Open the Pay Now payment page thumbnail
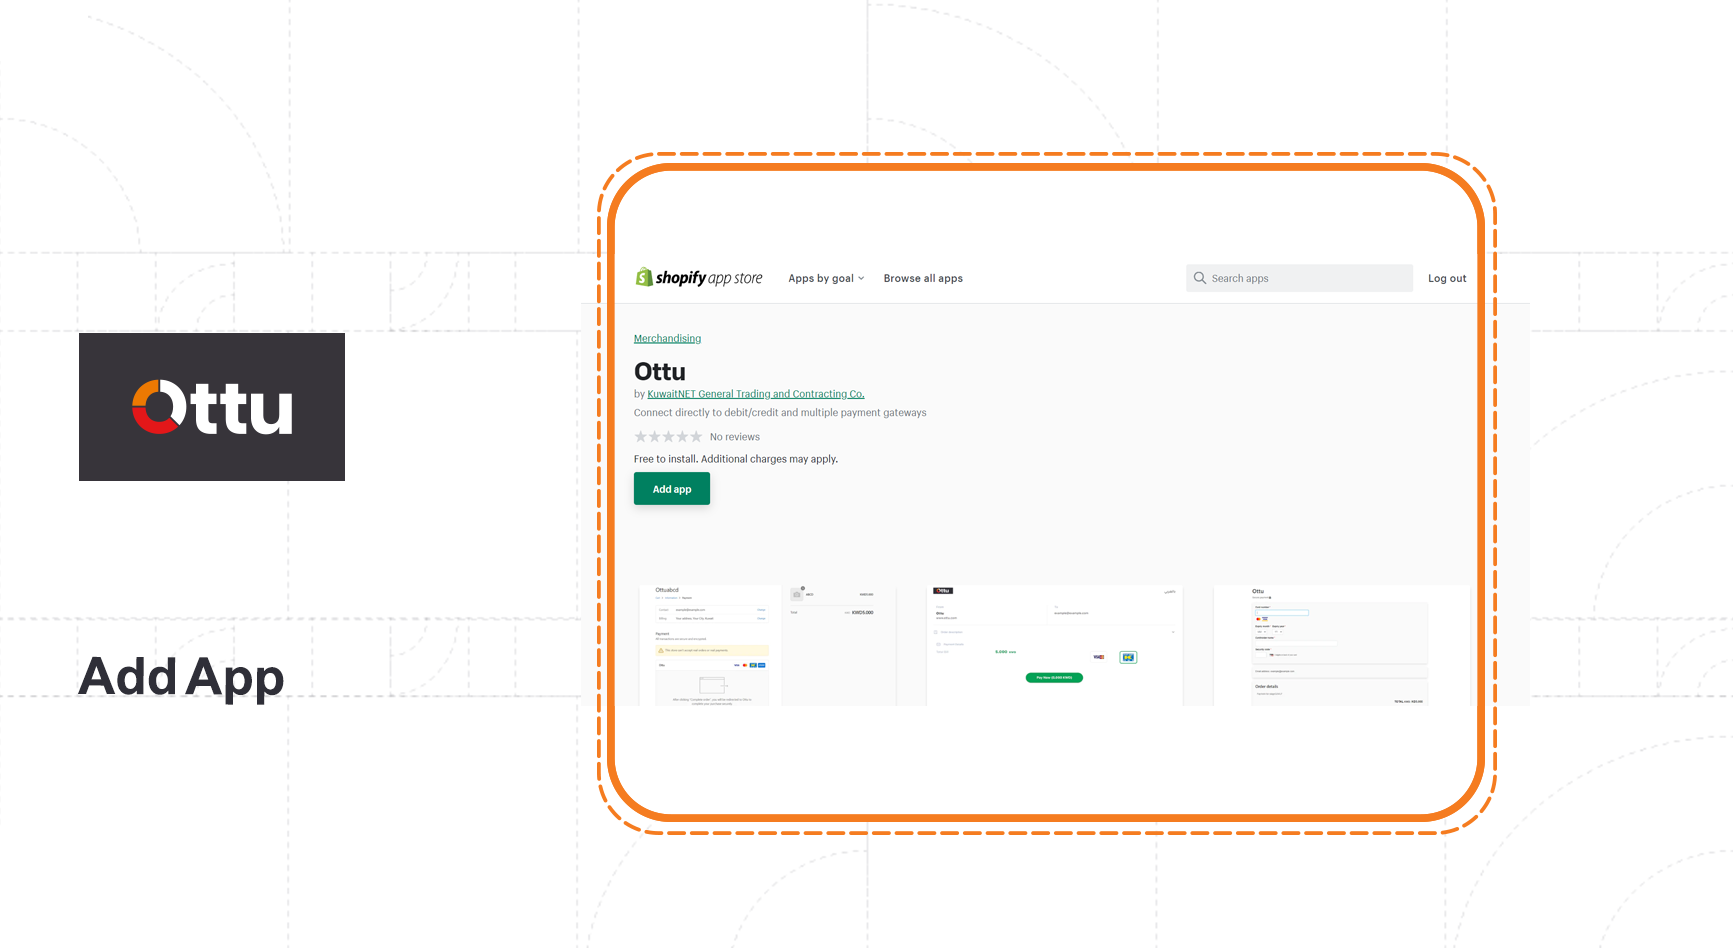The height and width of the screenshot is (948, 1733). pos(1054,645)
